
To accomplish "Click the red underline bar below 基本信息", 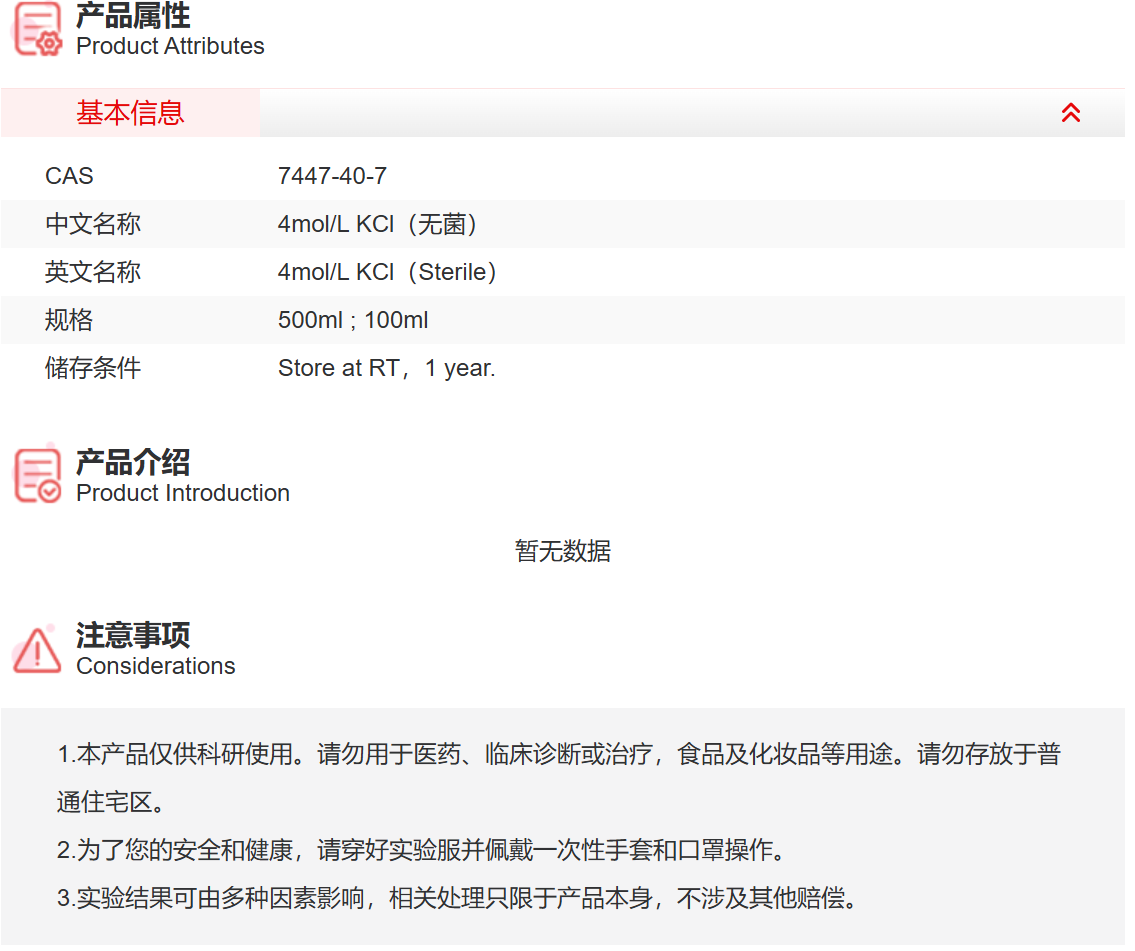I will pyautogui.click(x=130, y=135).
